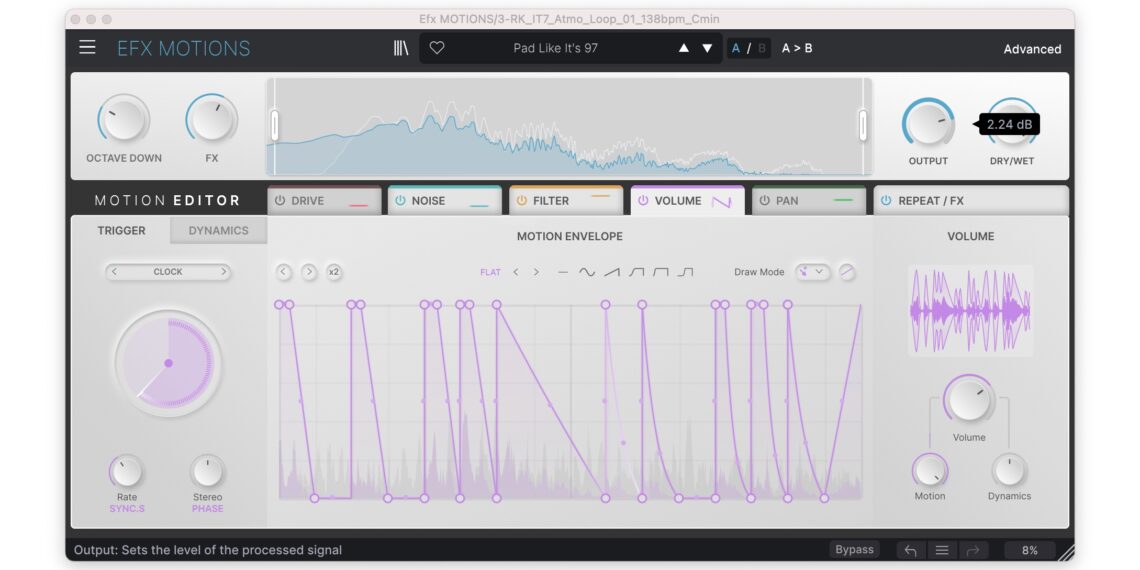Viewport: 1140px width, 570px height.
Task: Toggle the Repeat / FX power button
Action: [x=886, y=201]
